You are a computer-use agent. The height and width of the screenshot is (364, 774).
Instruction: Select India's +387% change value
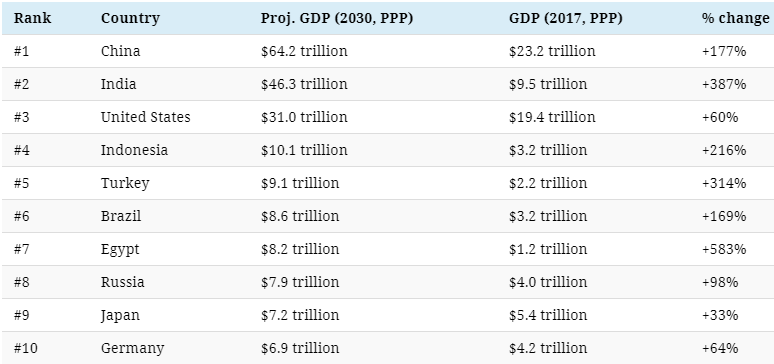point(724,84)
